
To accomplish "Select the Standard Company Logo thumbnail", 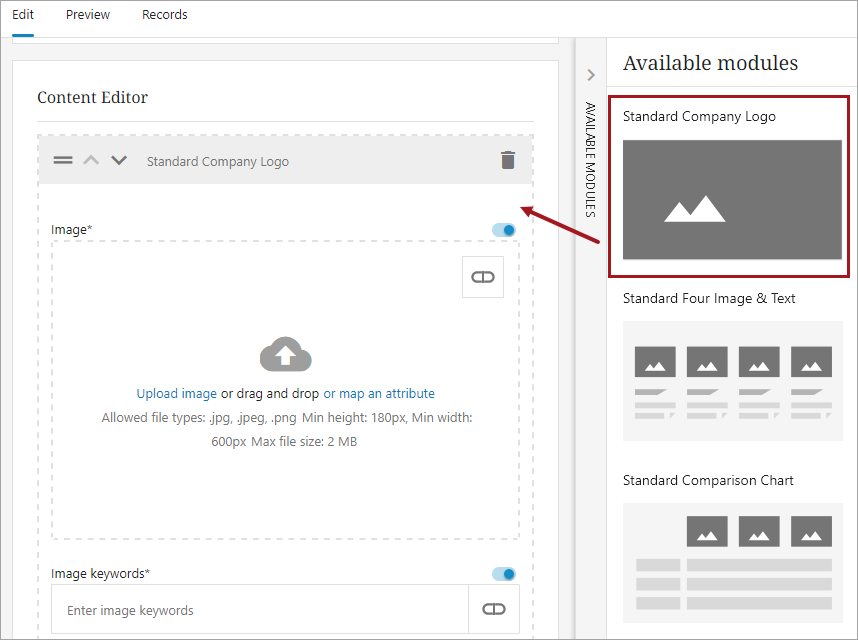I will click(732, 199).
